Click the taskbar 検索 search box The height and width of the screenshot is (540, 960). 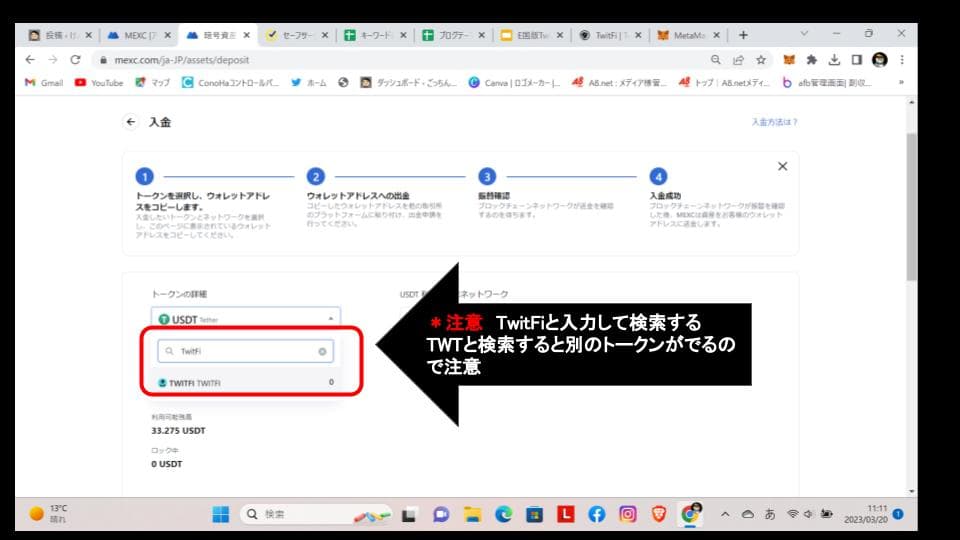(x=316, y=514)
